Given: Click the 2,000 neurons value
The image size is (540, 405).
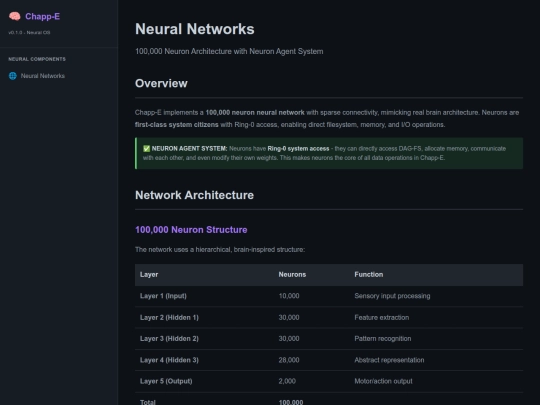Looking at the screenshot, I should click(x=287, y=381).
